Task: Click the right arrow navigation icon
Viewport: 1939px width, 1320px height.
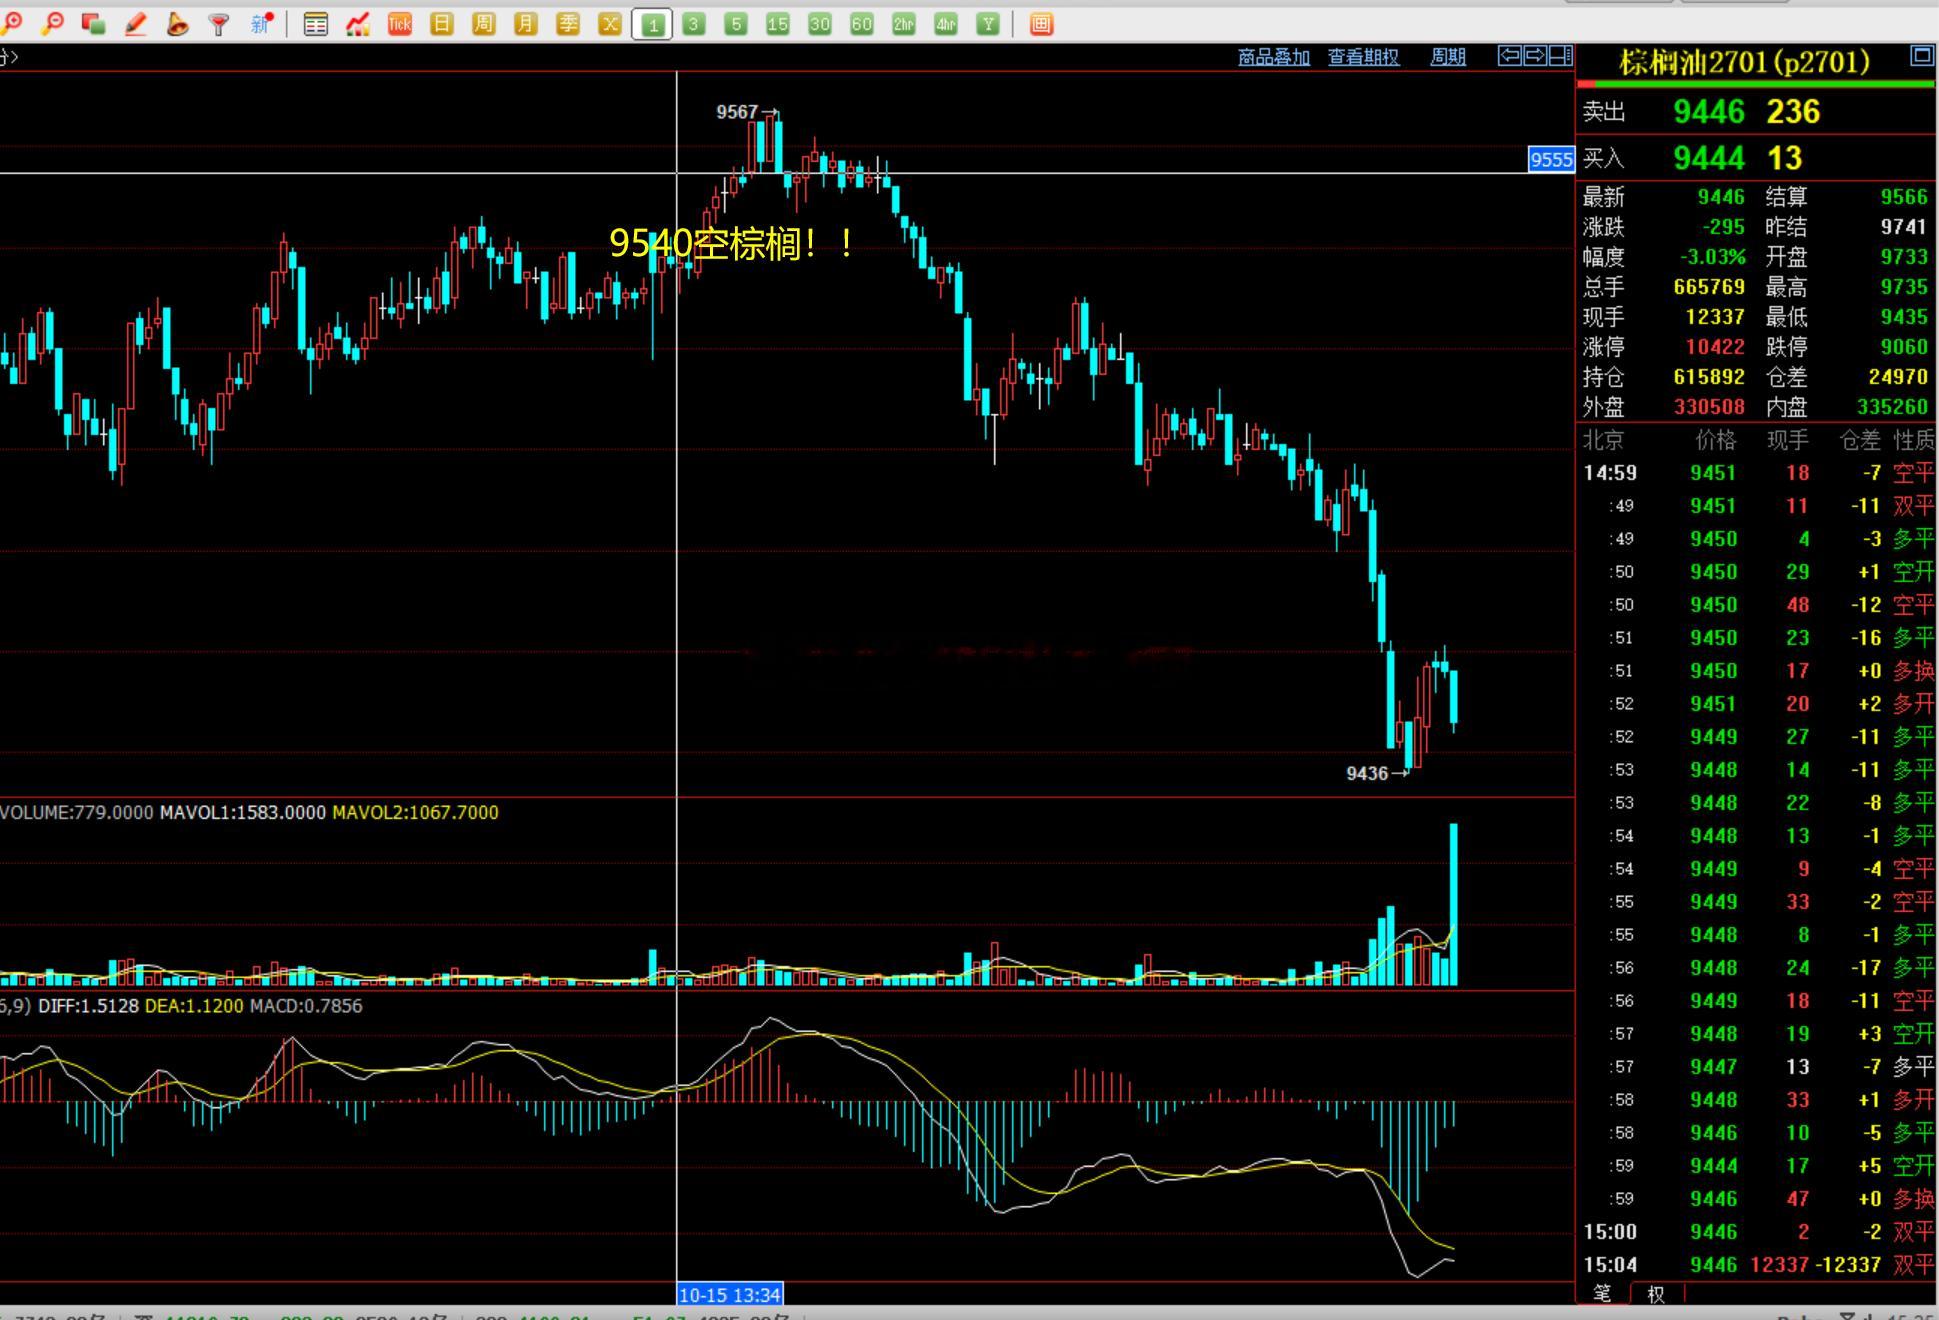Action: [1535, 56]
